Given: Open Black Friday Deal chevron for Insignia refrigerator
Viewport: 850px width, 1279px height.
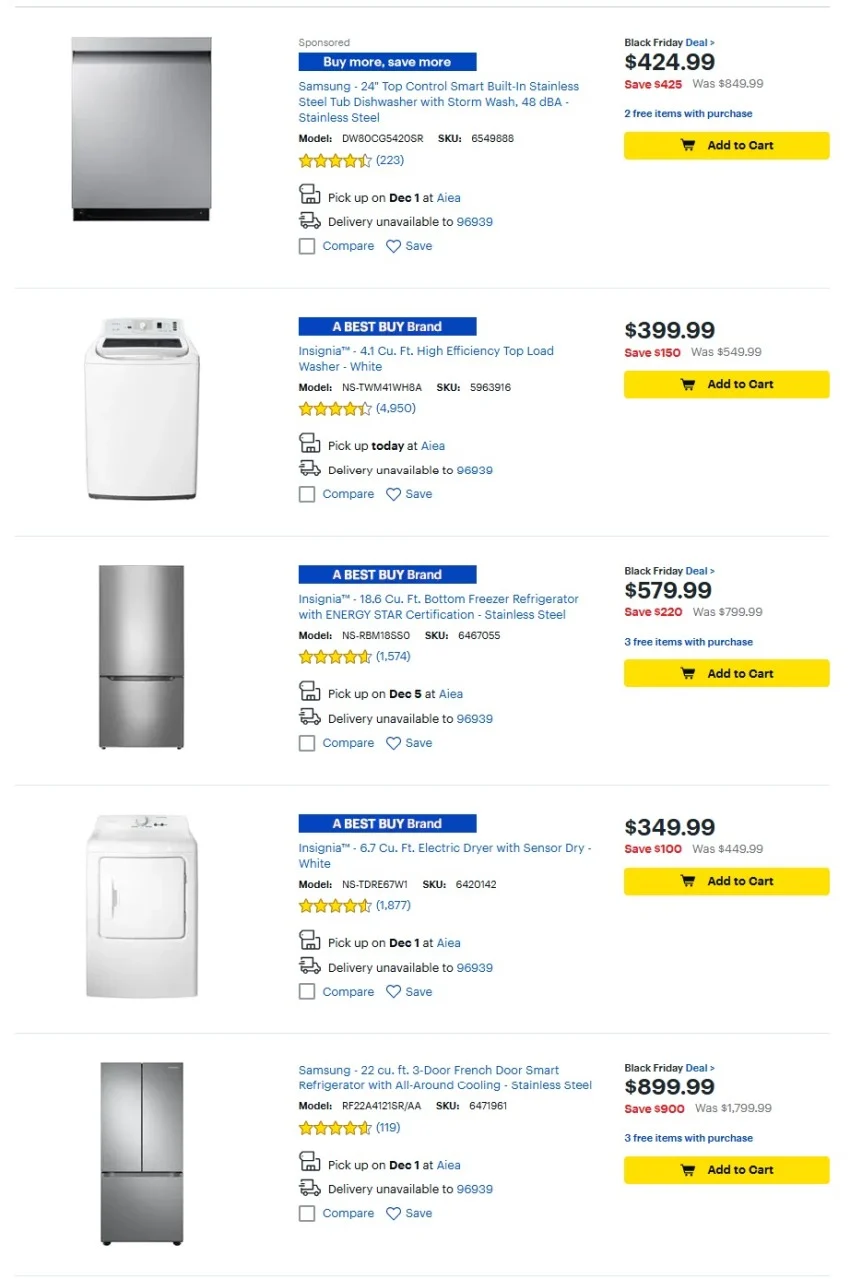Looking at the screenshot, I should [700, 571].
